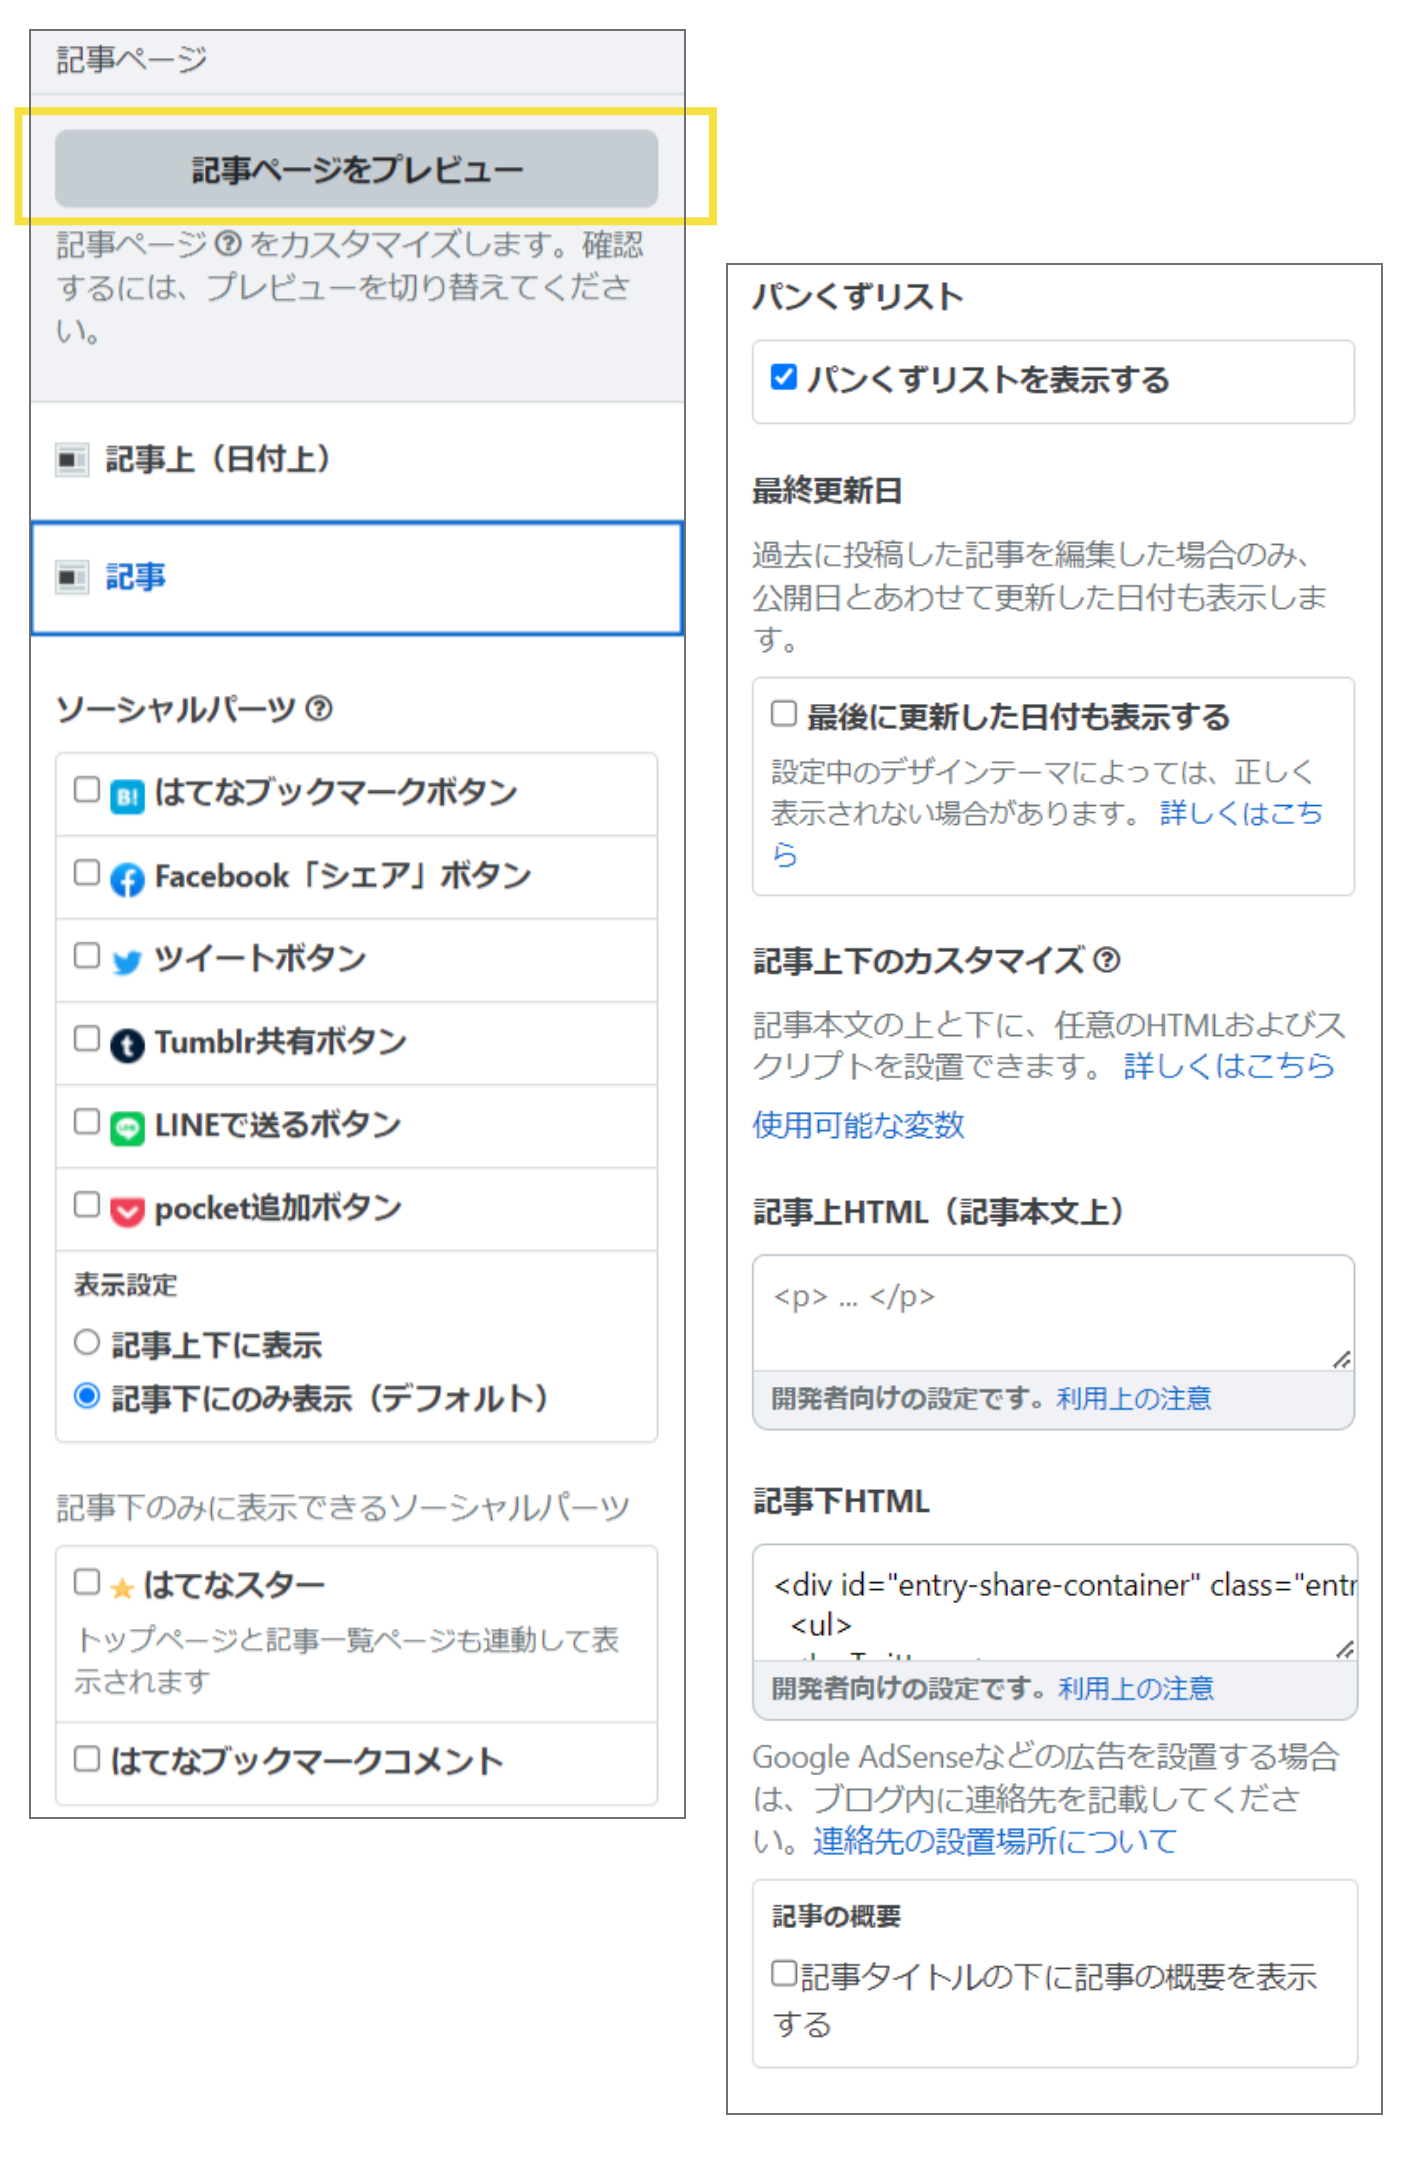Open 利用上の注意 link under 記事上HTML

[1134, 1399]
